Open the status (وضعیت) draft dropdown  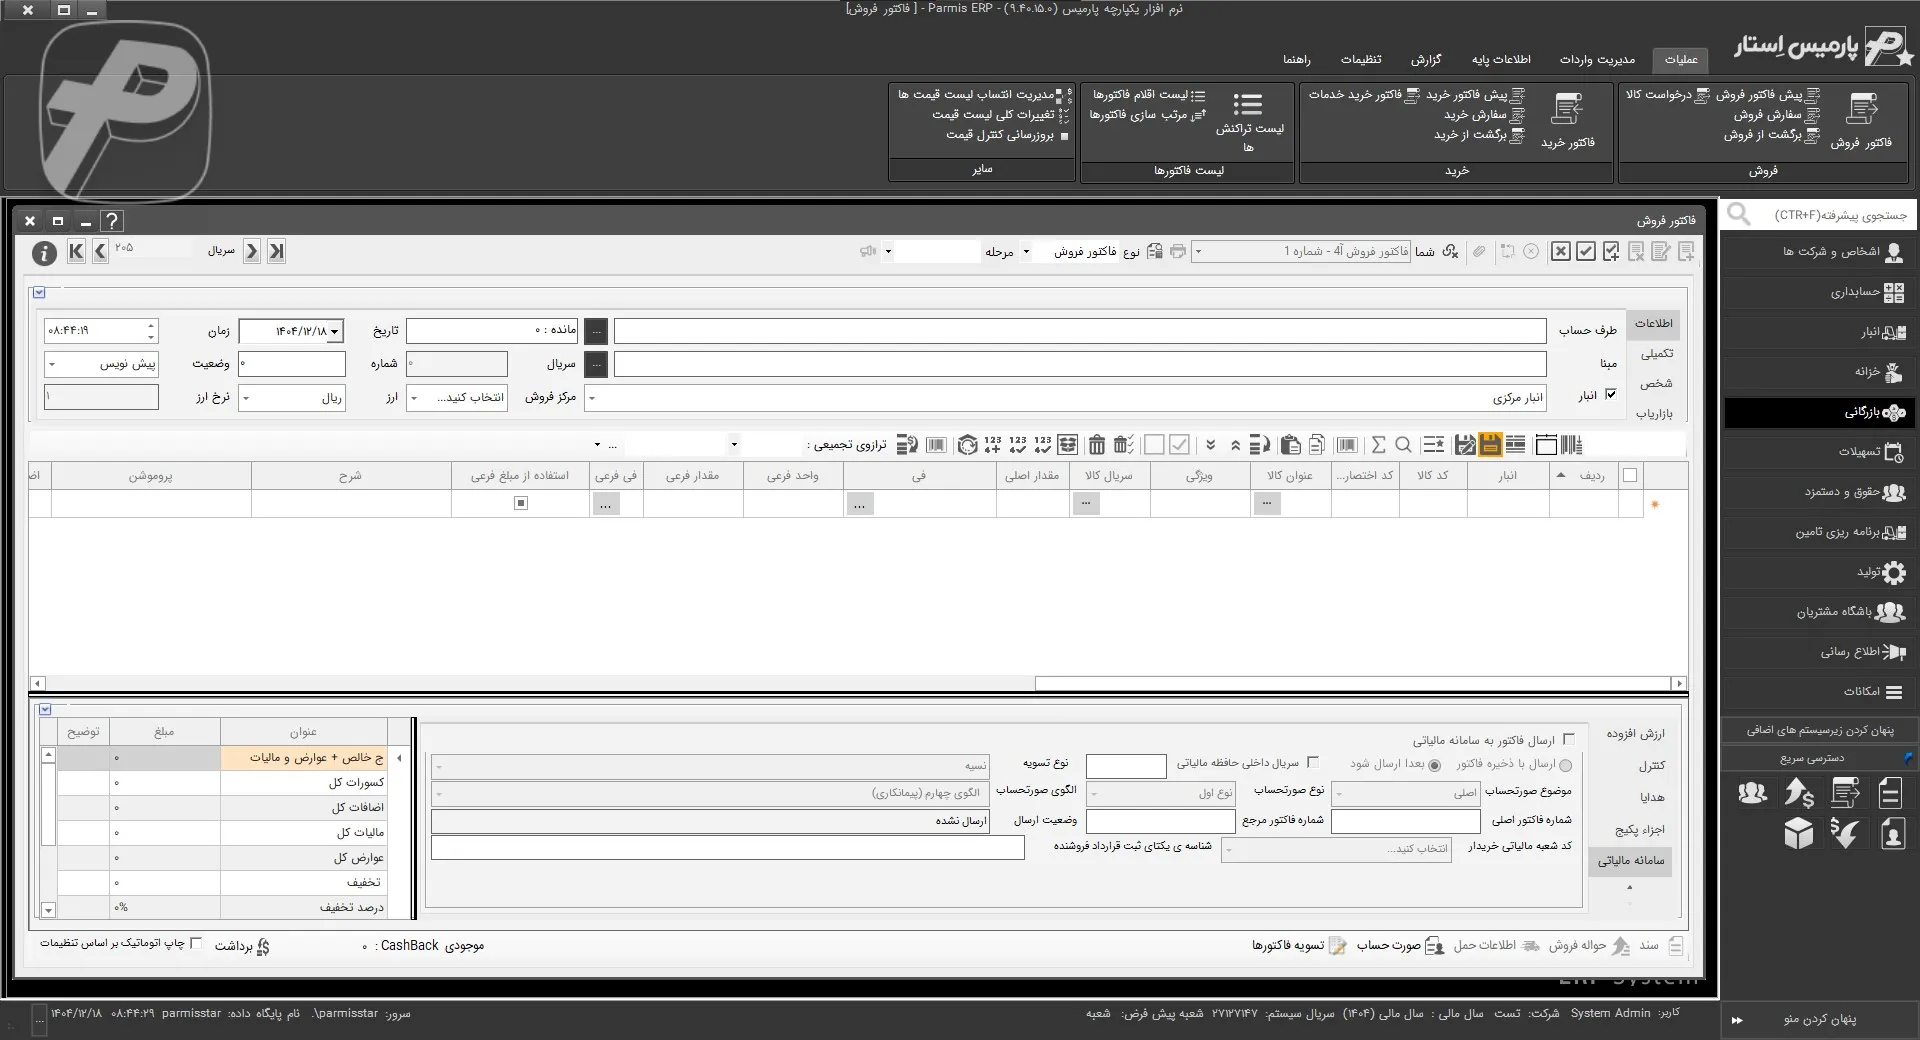click(x=52, y=364)
